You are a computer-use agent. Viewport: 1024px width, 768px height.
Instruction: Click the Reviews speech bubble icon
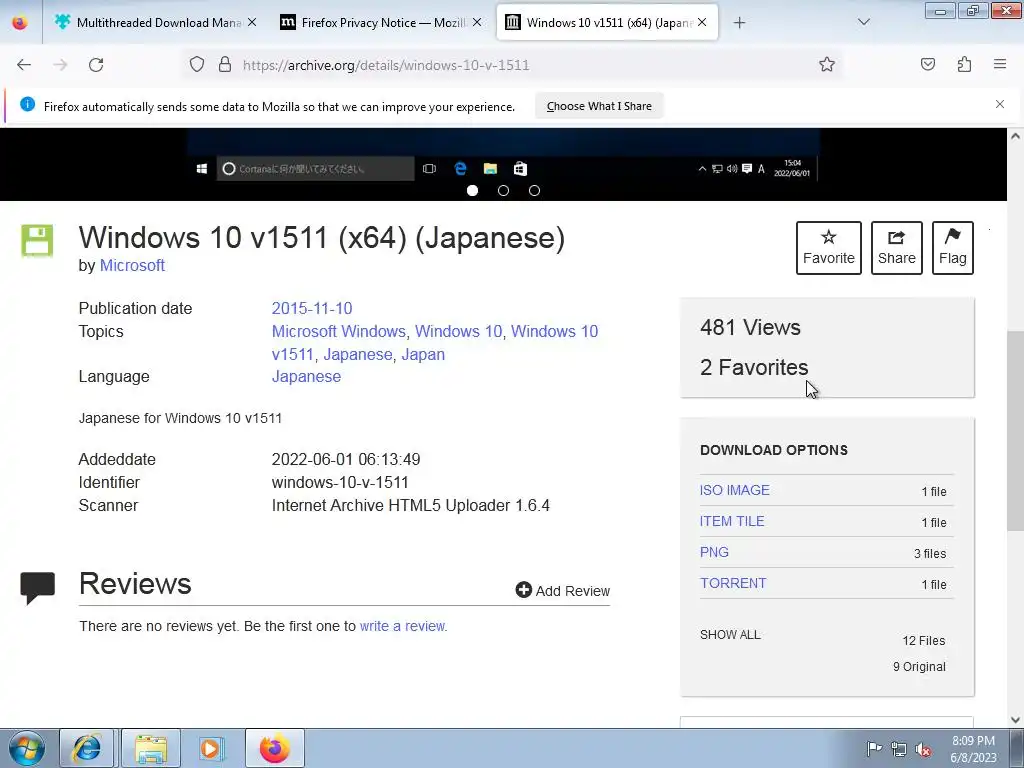37,588
